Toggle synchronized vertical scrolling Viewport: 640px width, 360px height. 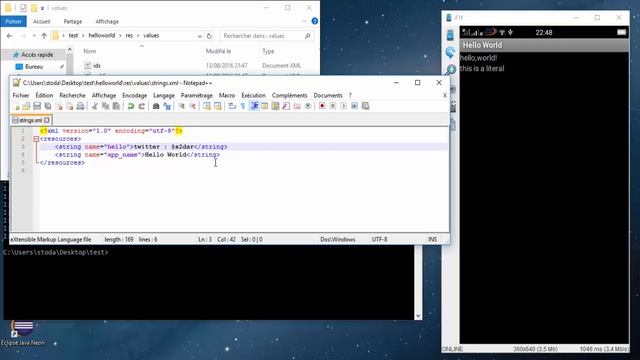tap(207, 106)
